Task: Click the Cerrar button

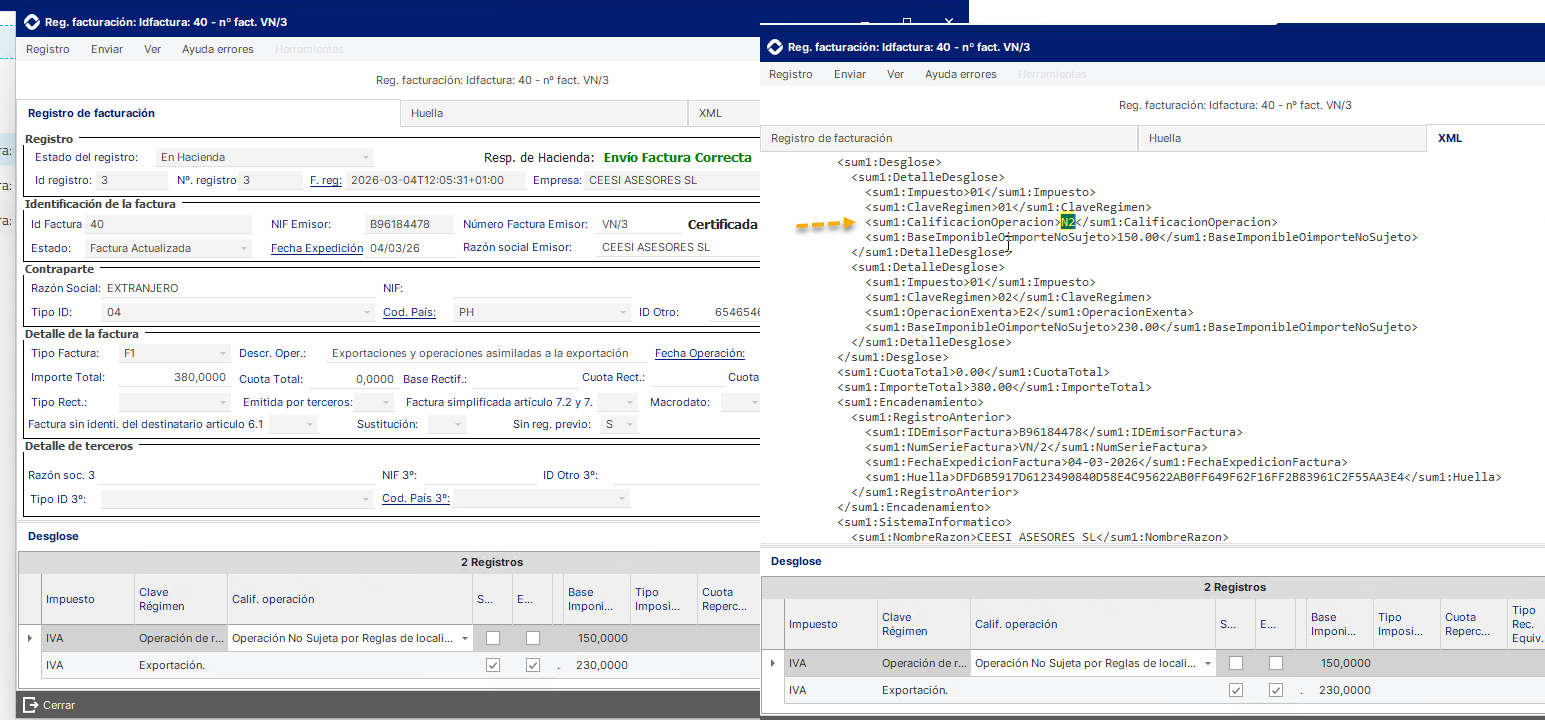Action: 50,705
